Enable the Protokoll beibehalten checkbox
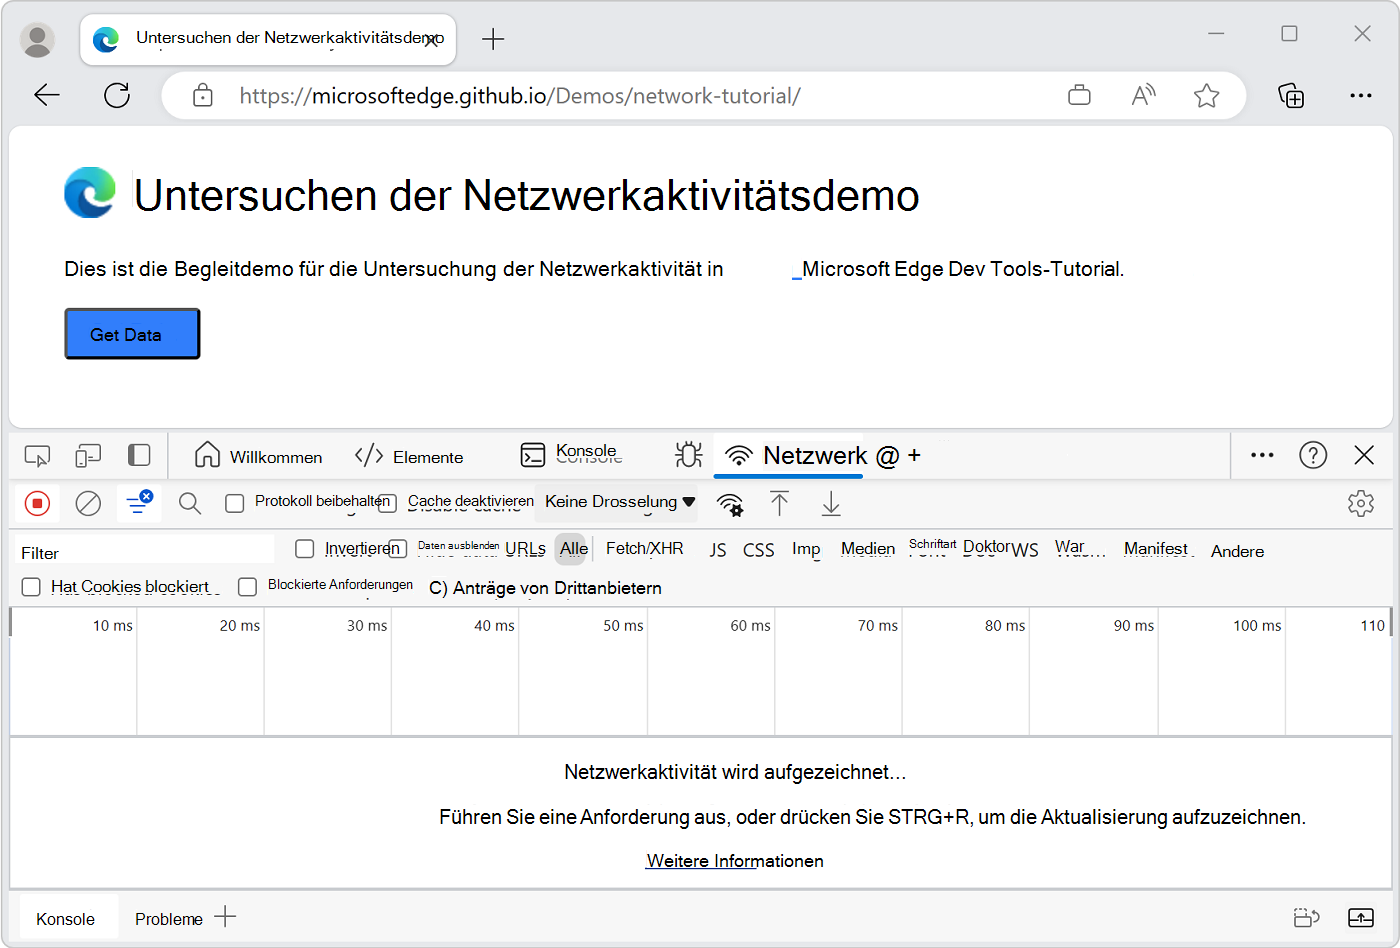This screenshot has height=948, width=1400. [x=235, y=503]
